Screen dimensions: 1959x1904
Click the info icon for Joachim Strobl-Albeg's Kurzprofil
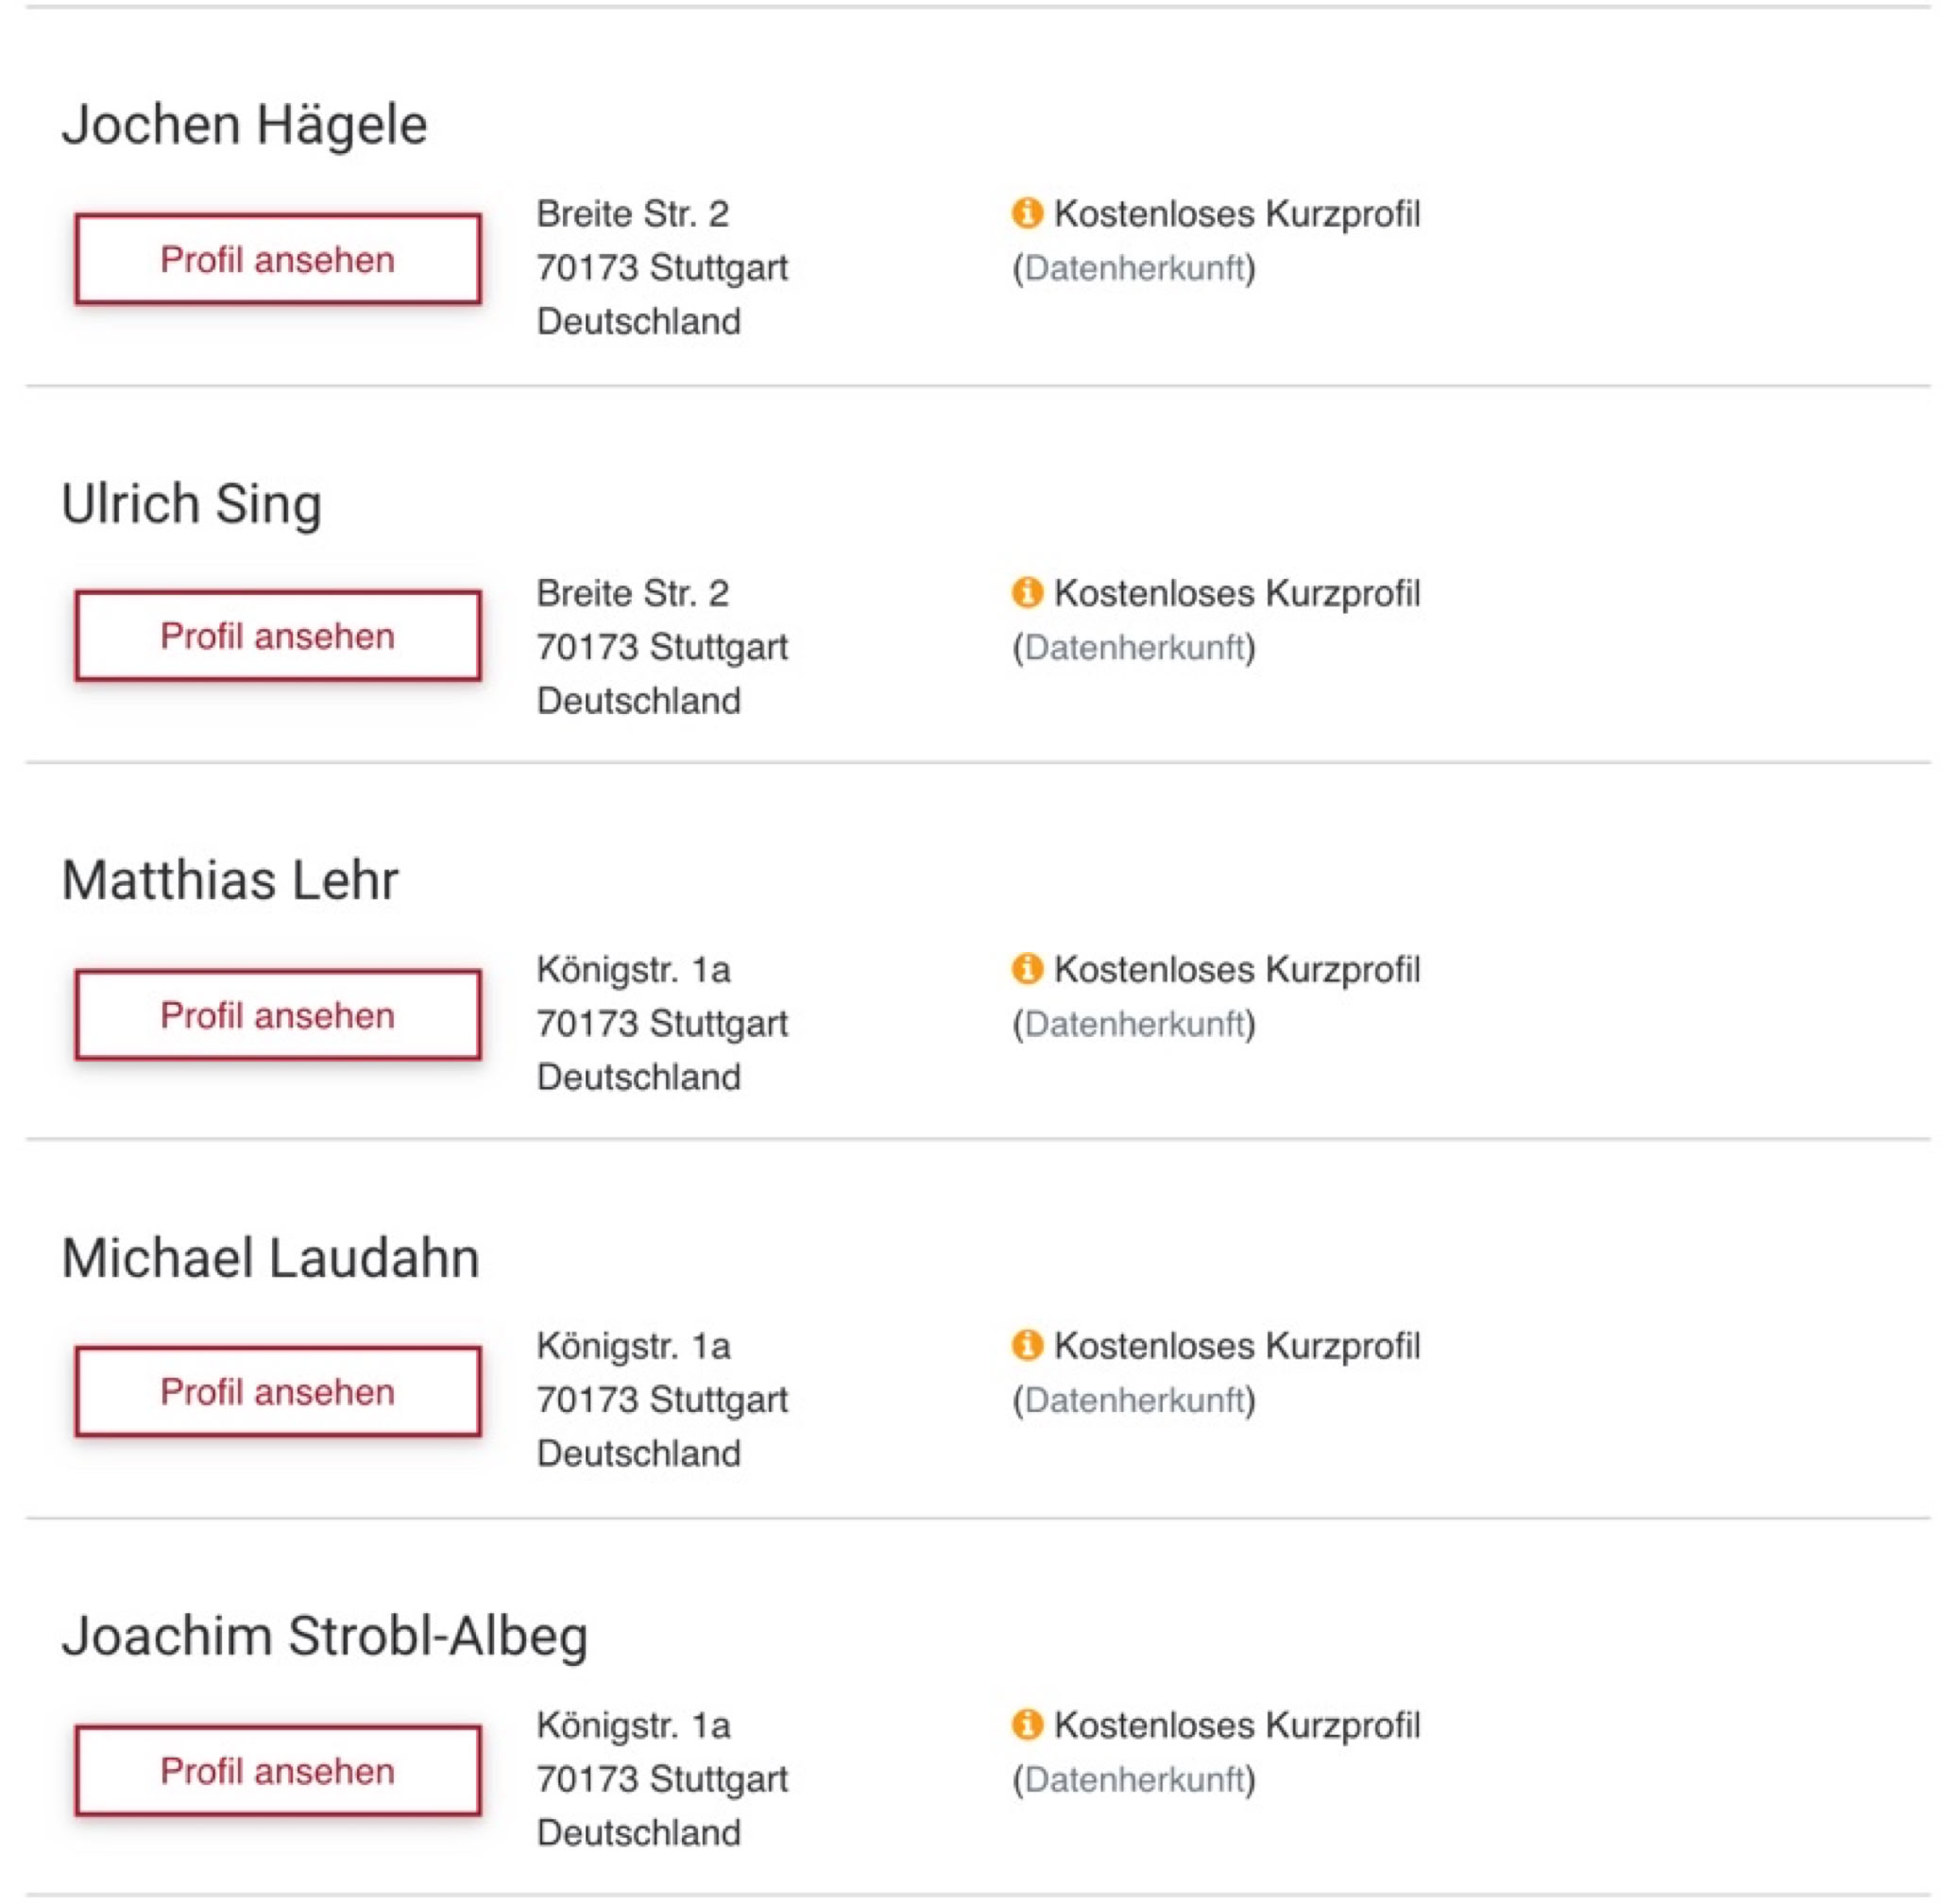click(1027, 1724)
